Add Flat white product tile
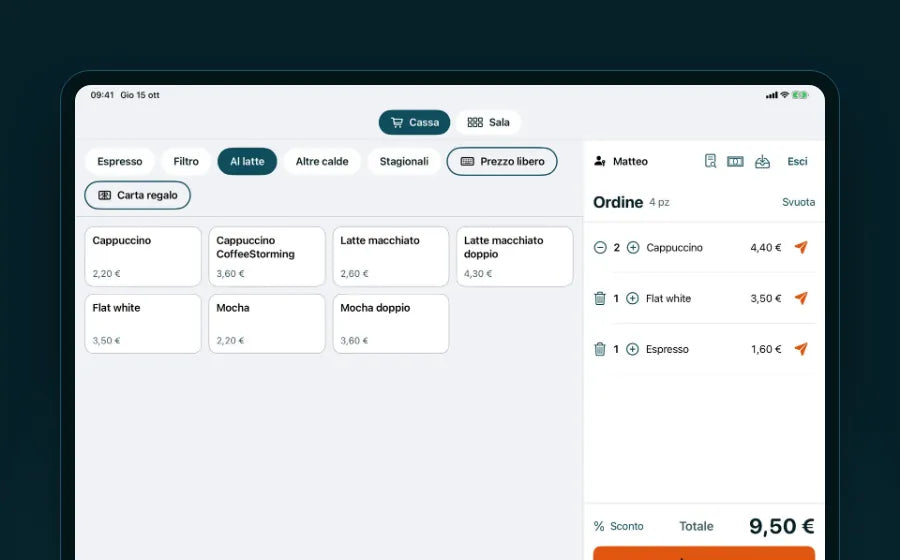Image resolution: width=900 pixels, height=560 pixels. click(143, 324)
